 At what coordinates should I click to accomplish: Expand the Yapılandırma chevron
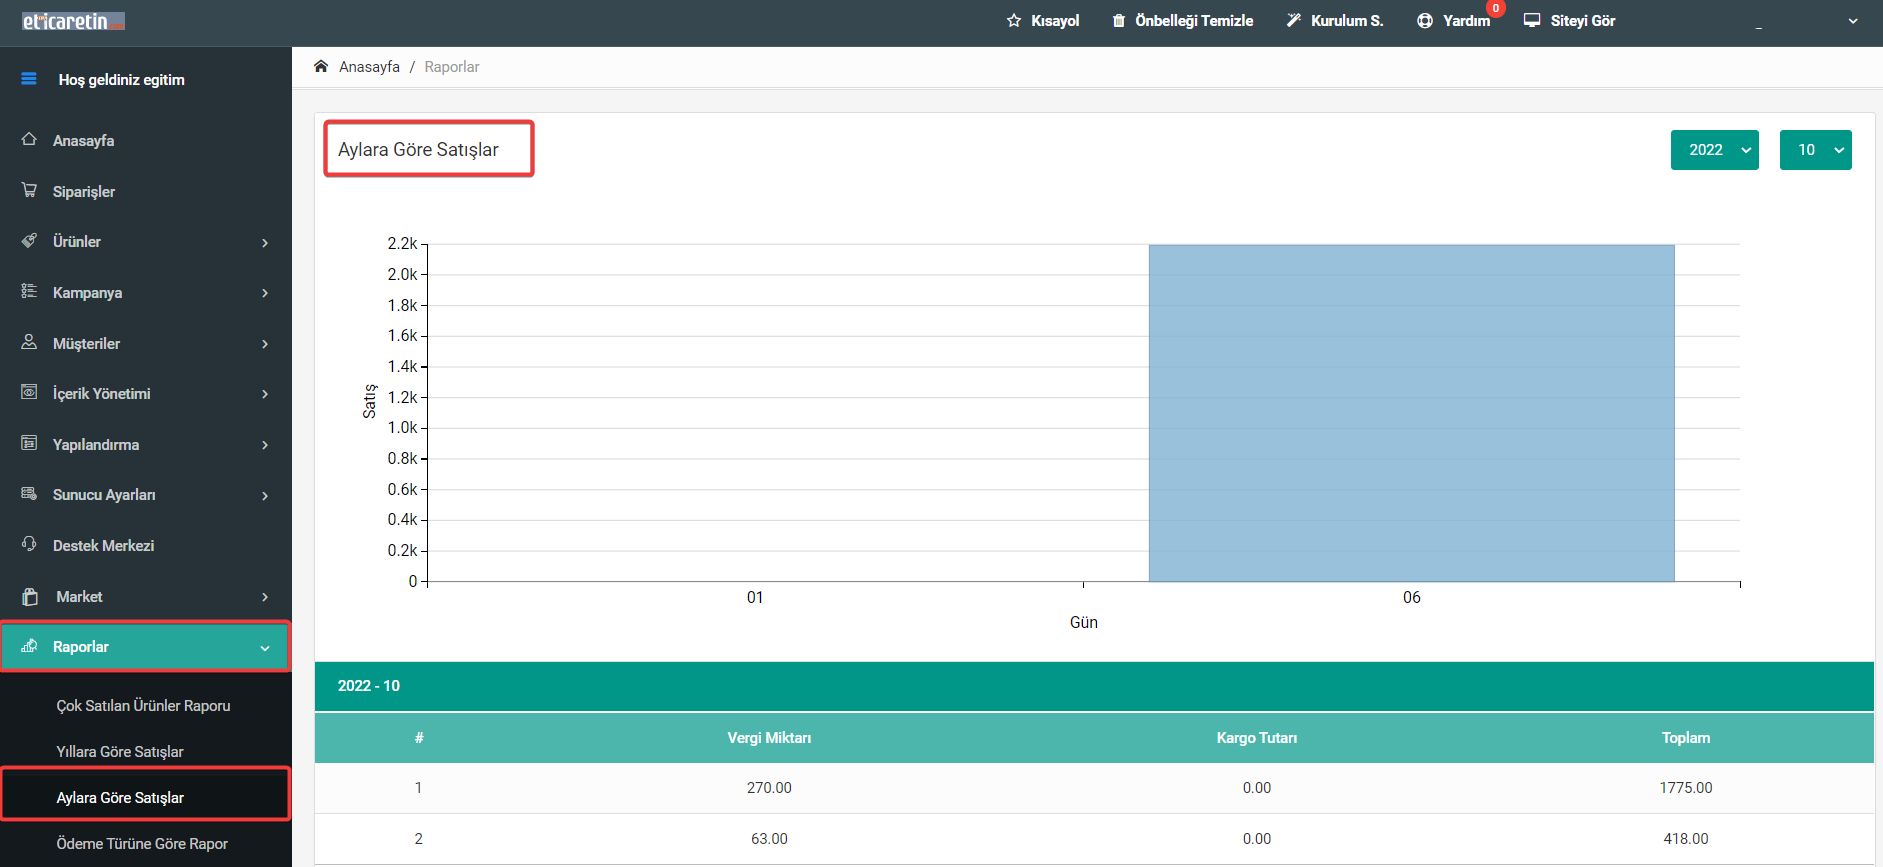coord(265,445)
